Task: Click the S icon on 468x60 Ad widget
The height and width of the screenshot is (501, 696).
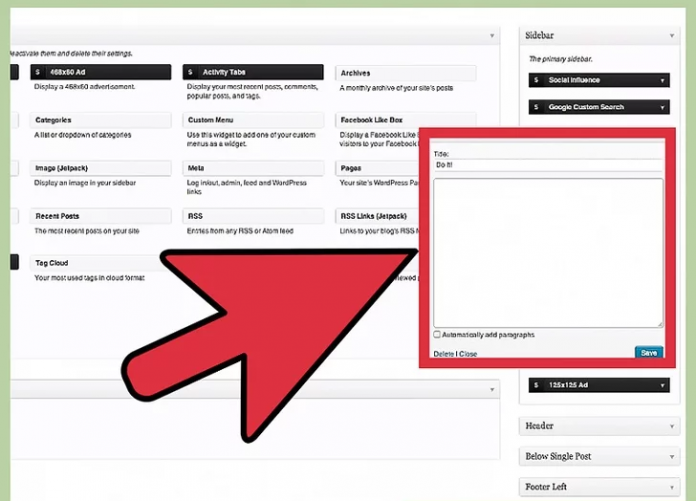Action: [x=37, y=73]
